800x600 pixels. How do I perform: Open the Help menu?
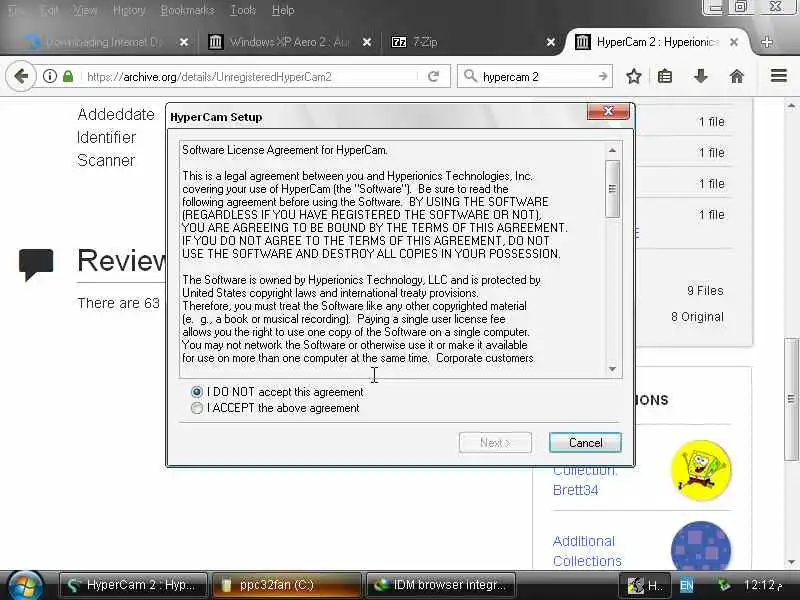click(283, 10)
